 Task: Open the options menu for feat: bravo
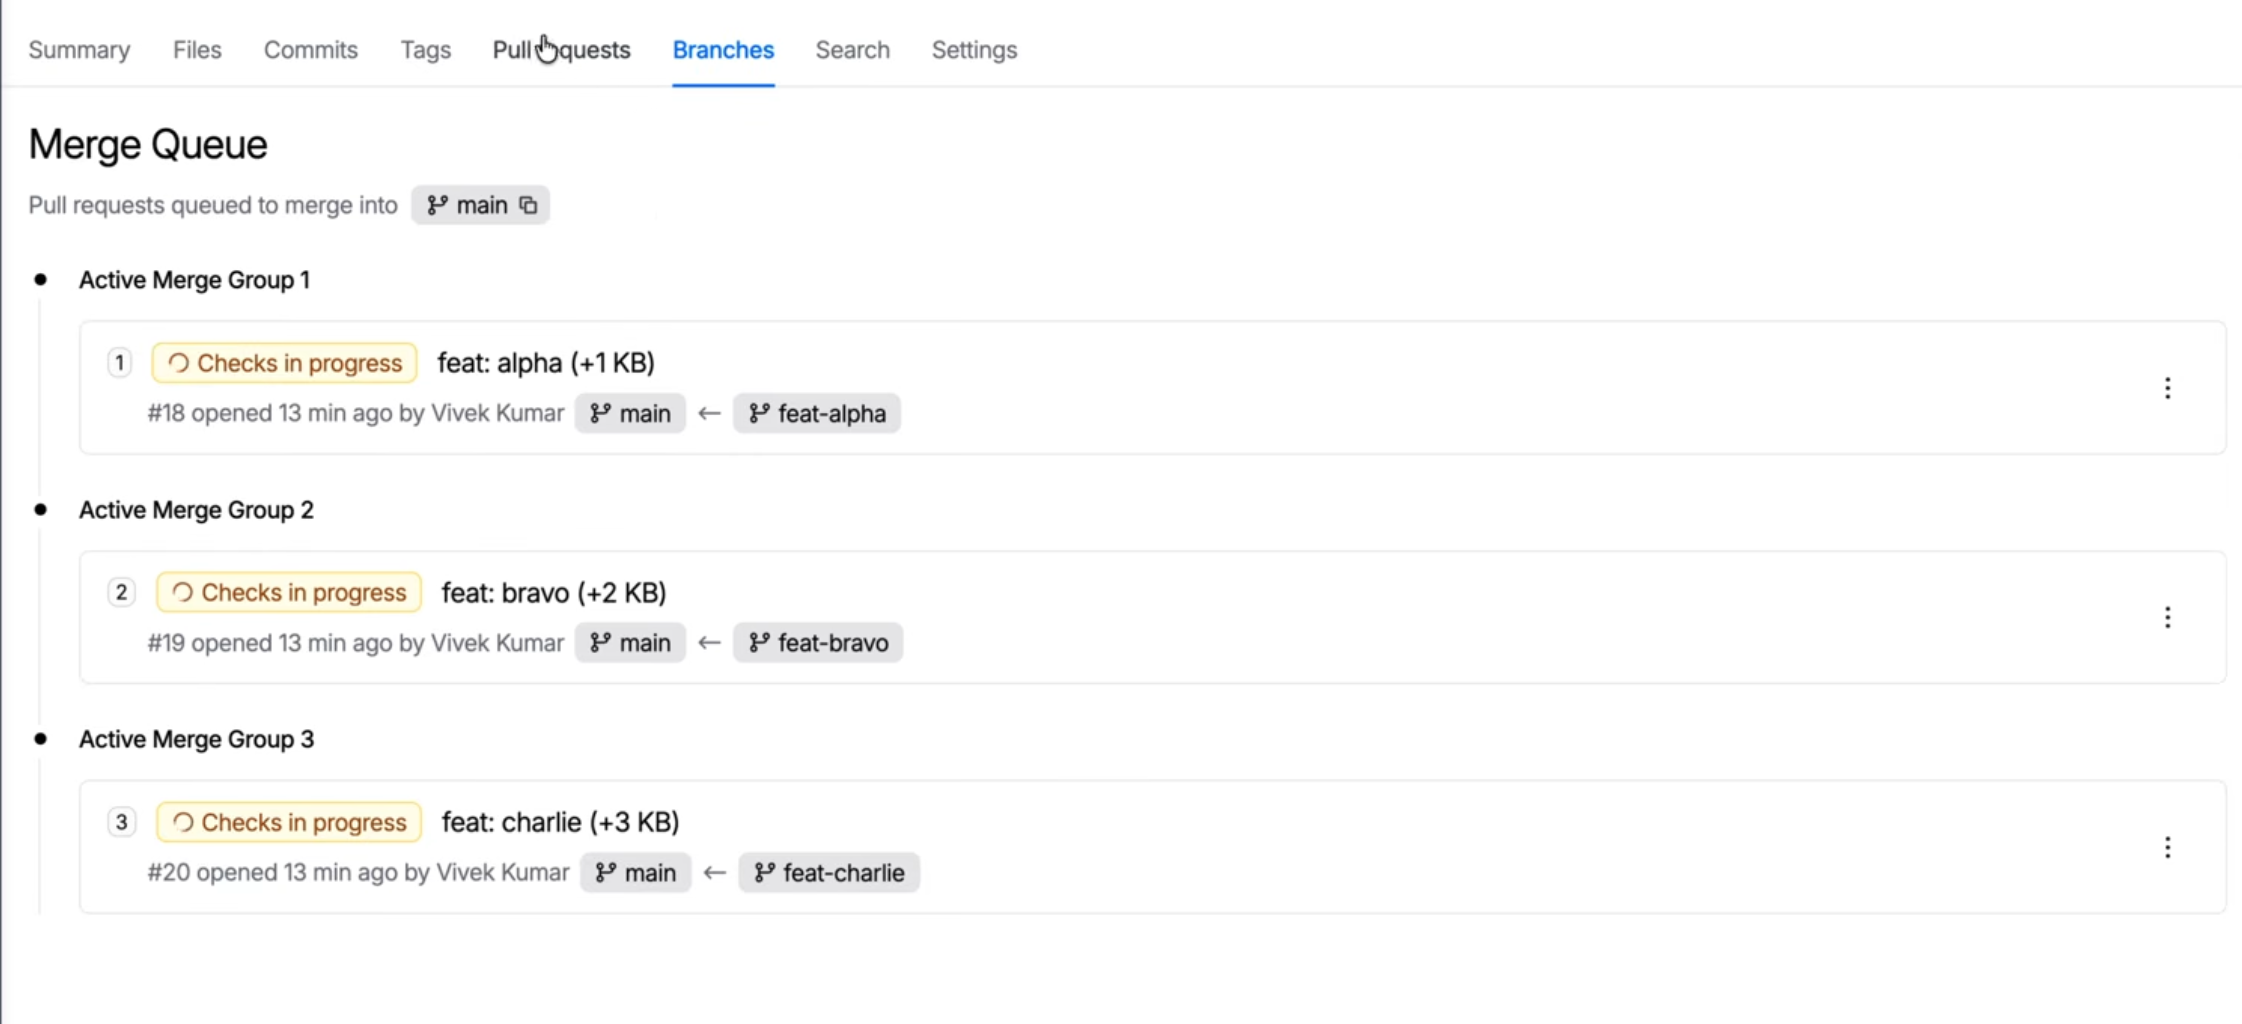[2167, 617]
